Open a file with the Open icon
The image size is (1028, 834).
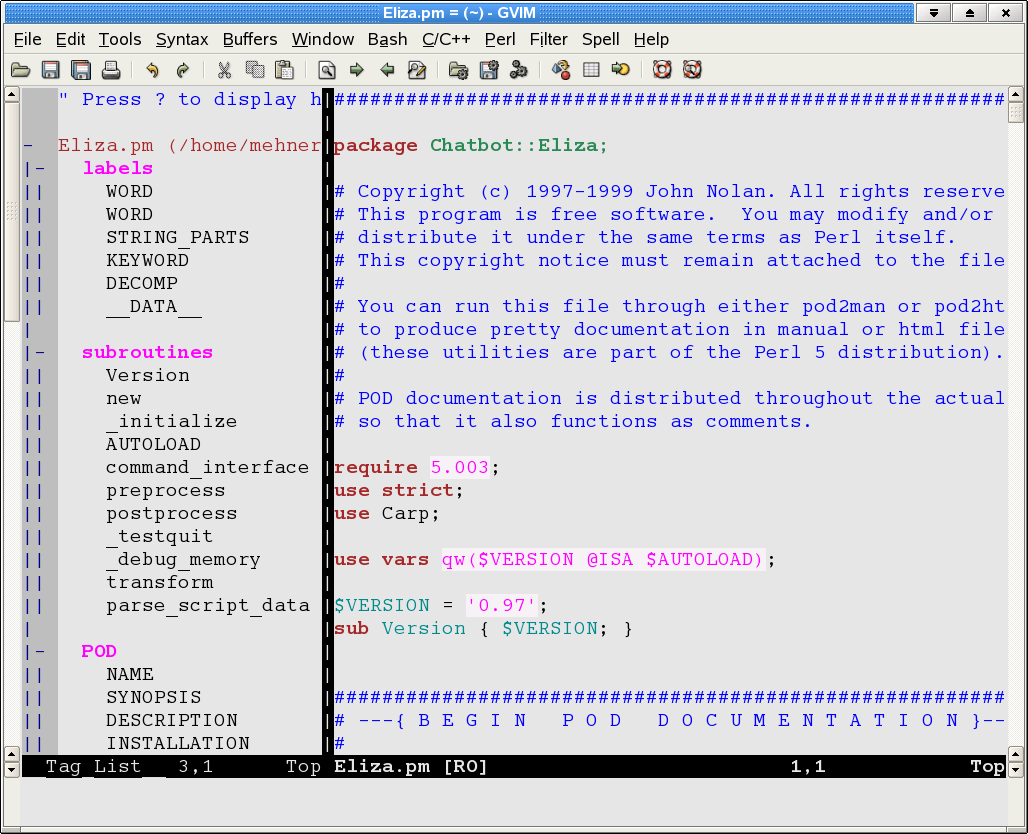tap(20, 70)
